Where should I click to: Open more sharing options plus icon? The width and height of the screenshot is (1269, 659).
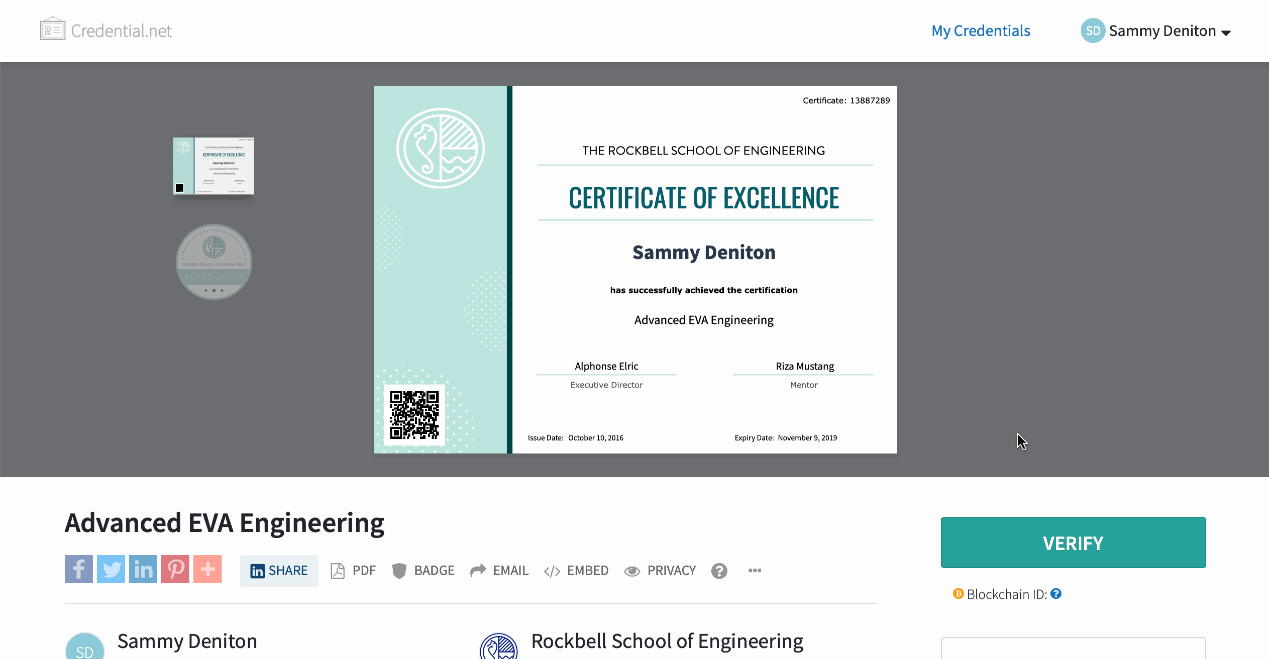(x=207, y=570)
